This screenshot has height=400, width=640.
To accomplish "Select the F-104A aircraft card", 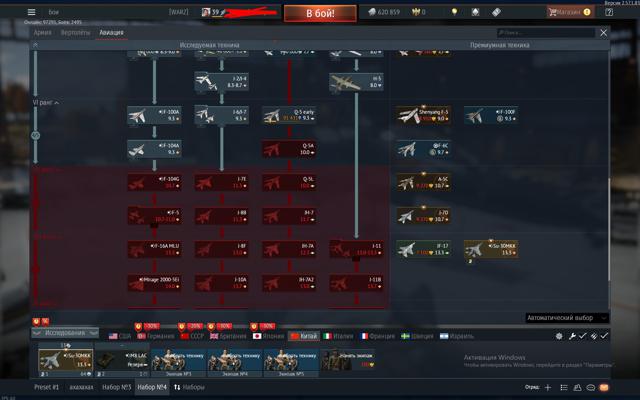I will point(154,149).
